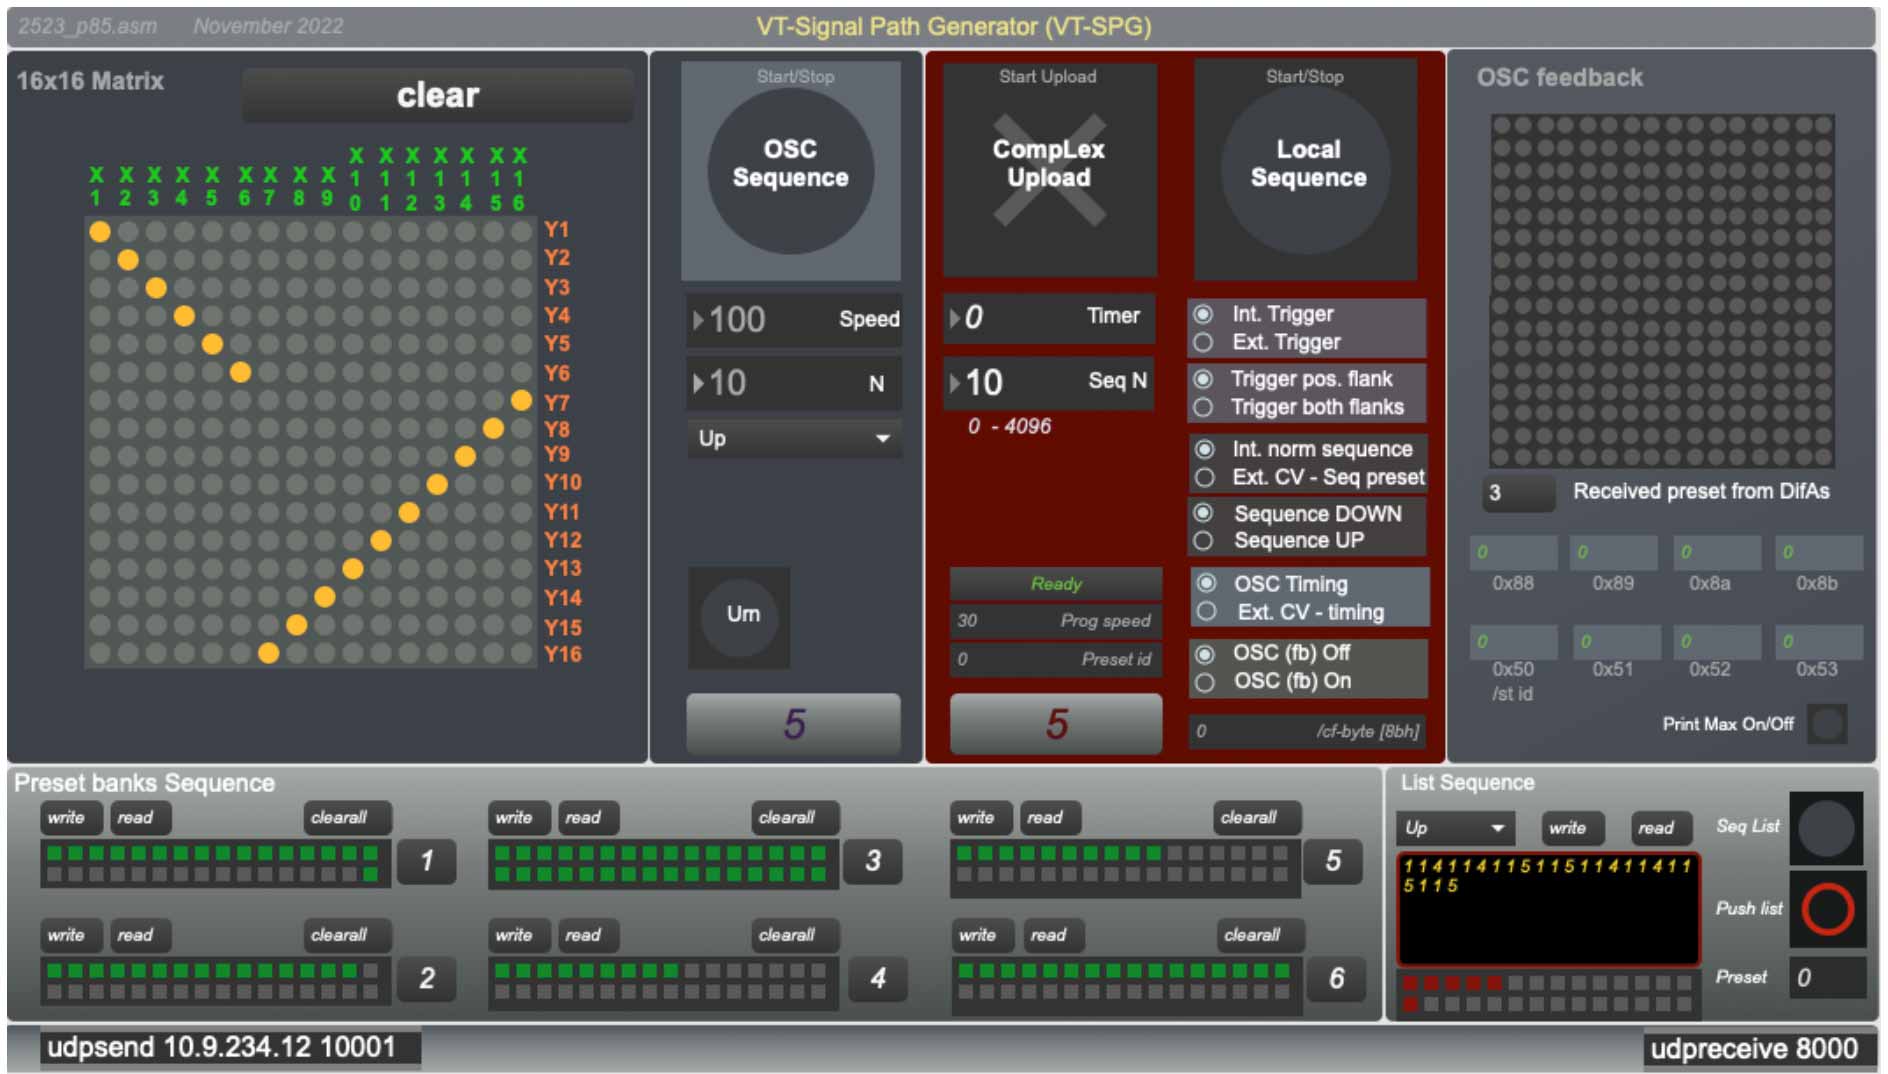Click the yellow list sequence text area
Screen dimensions: 1888x1074
click(x=1547, y=908)
